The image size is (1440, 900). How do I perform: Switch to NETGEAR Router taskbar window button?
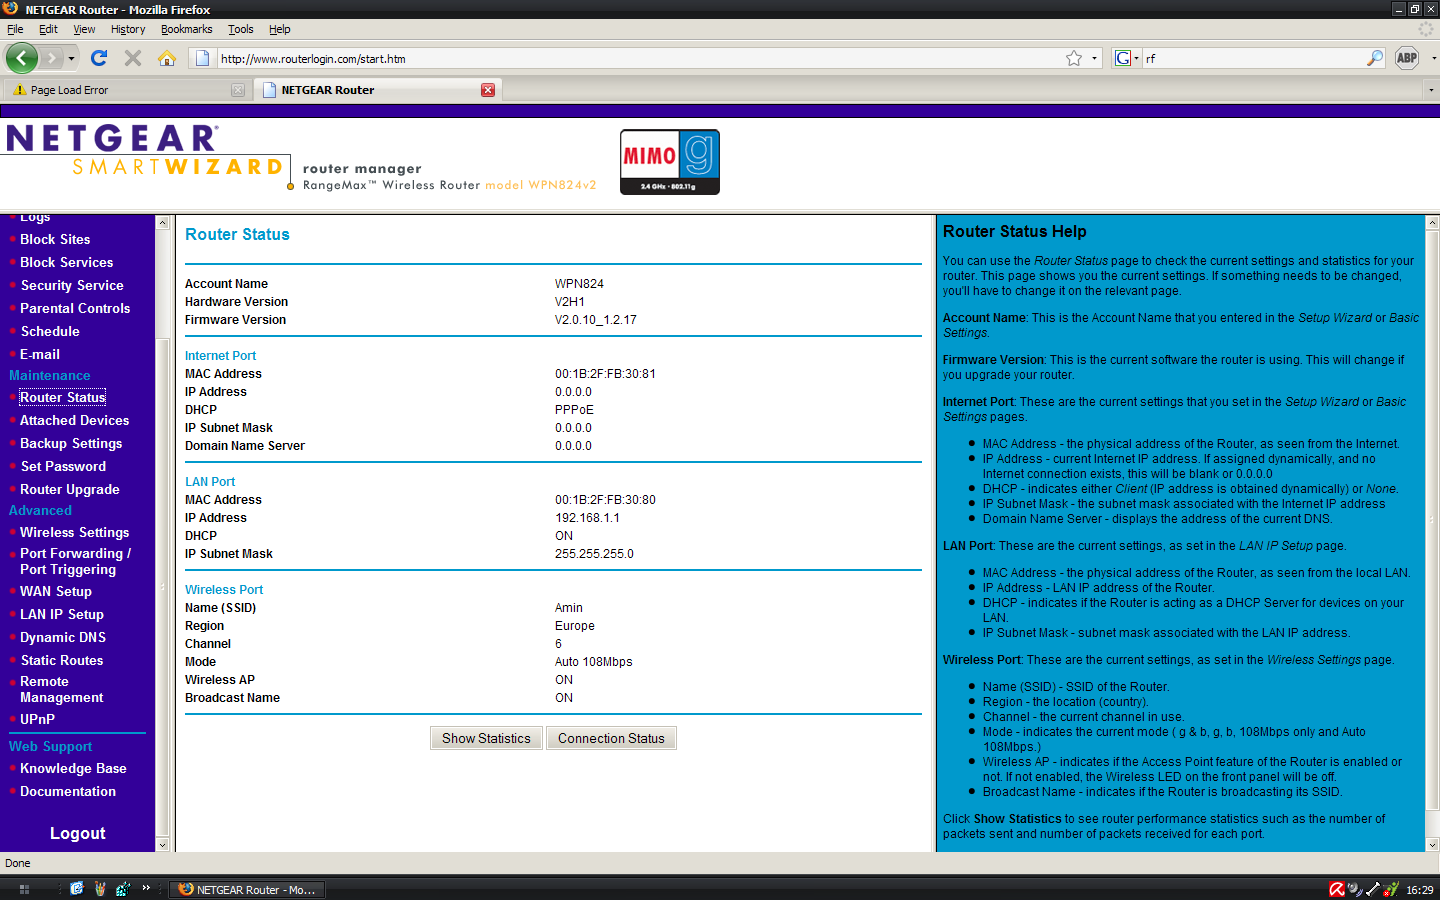click(x=246, y=889)
